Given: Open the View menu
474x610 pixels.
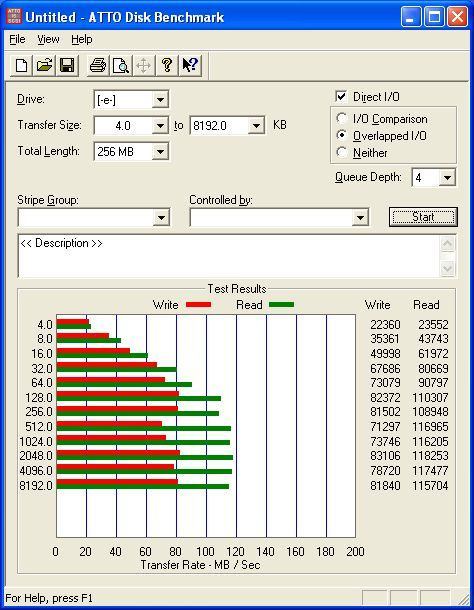Looking at the screenshot, I should 48,39.
